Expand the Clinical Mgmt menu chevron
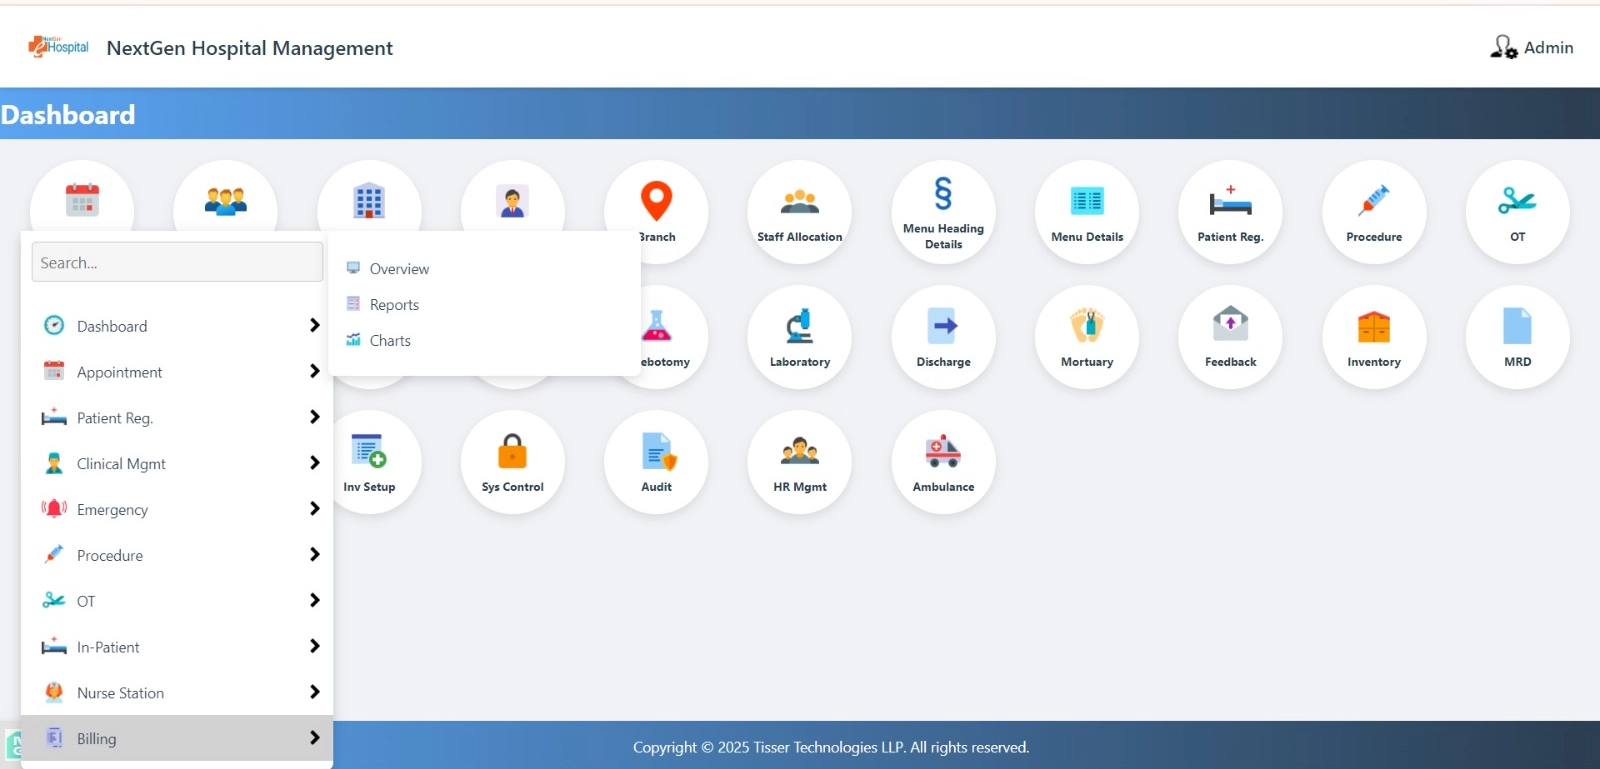This screenshot has width=1600, height=769. tap(314, 463)
